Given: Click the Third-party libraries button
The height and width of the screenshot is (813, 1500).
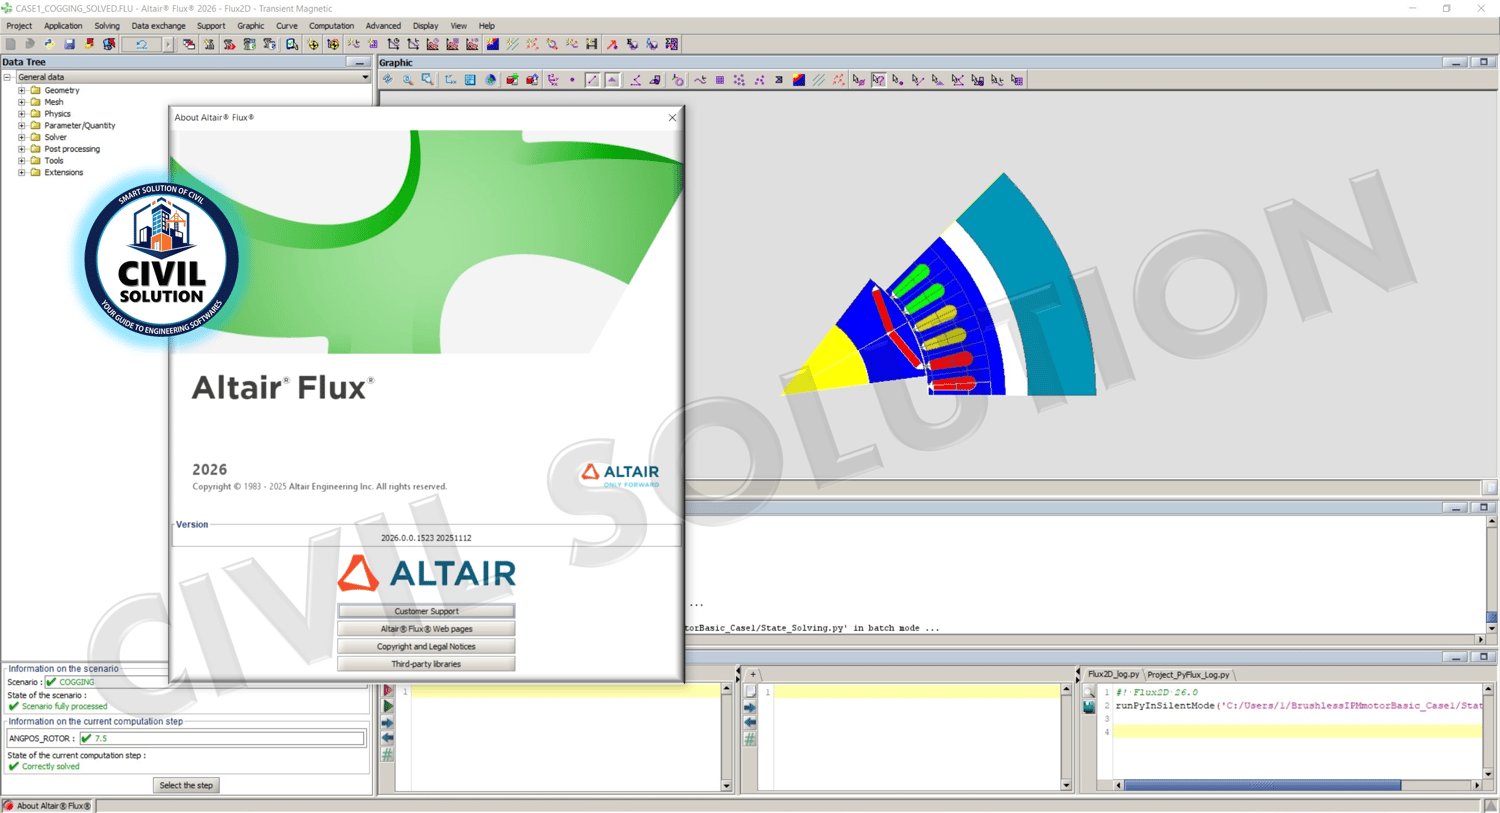Looking at the screenshot, I should click(426, 664).
